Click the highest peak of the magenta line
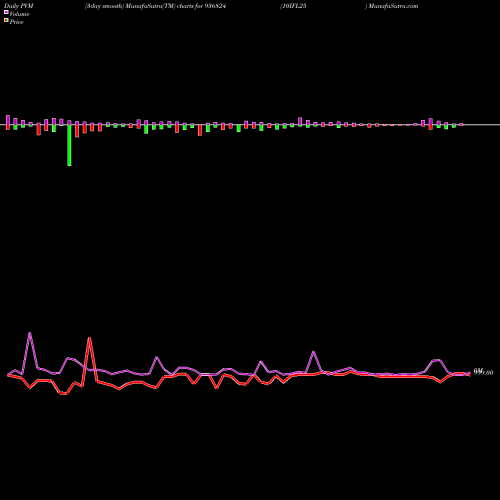500x500 pixels. [x=30, y=333]
